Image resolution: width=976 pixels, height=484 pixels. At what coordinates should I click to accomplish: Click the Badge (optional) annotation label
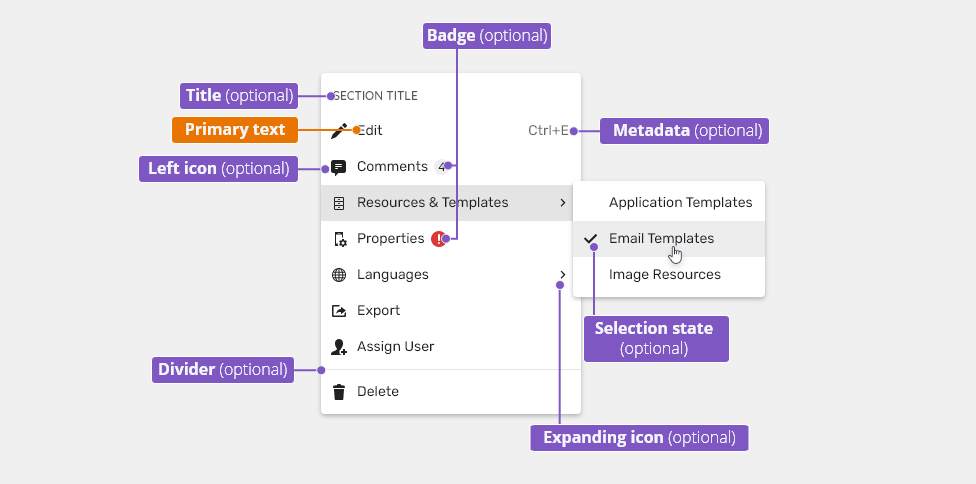pyautogui.click(x=487, y=36)
